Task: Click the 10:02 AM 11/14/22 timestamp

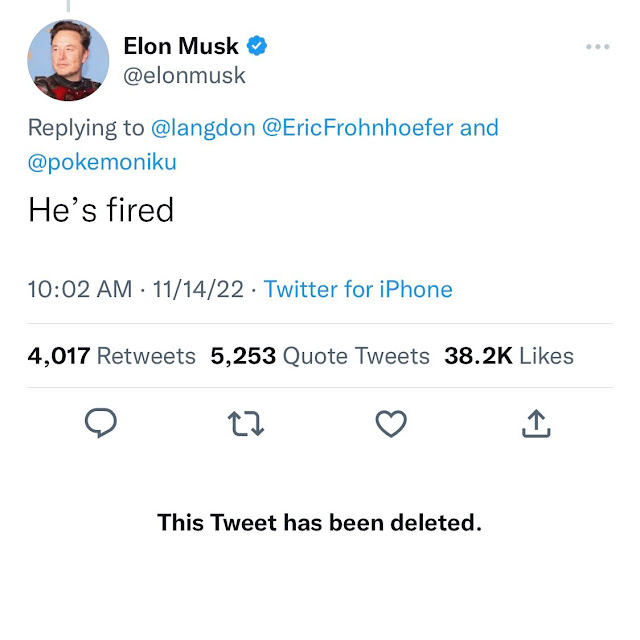Action: click(x=136, y=290)
